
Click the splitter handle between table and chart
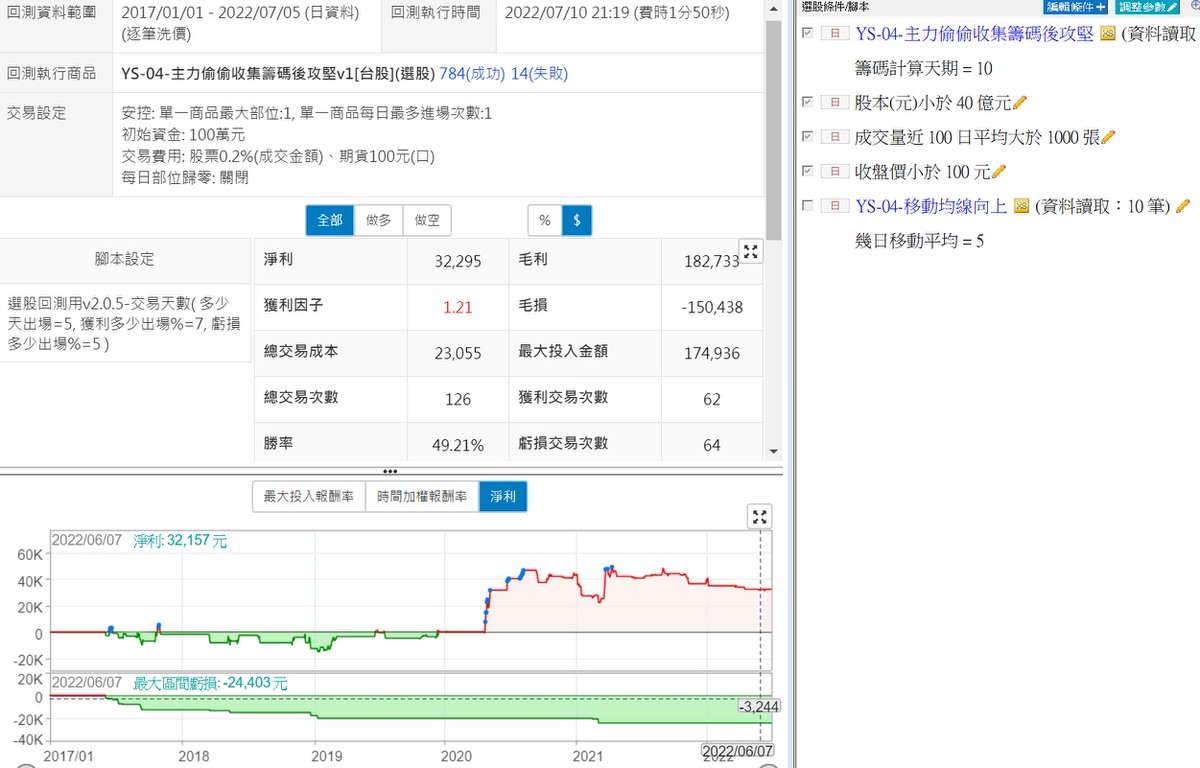tap(390, 470)
